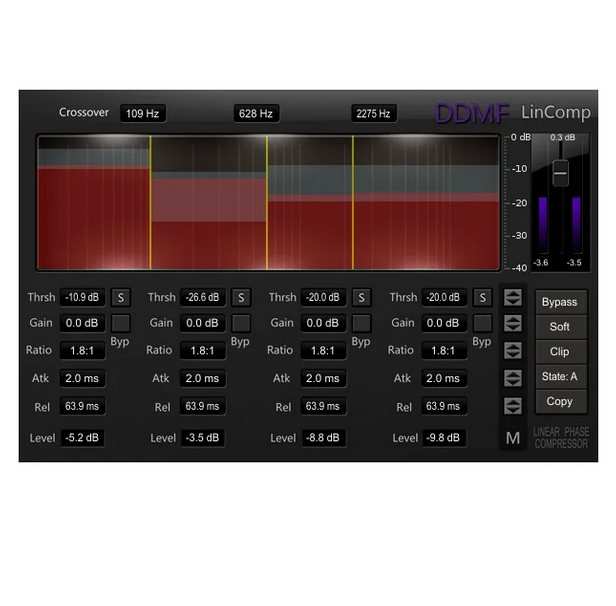Viewport: 616px width, 606px height.
Task: Click the Ratio row up/down arrows icon
Action: [x=513, y=350]
